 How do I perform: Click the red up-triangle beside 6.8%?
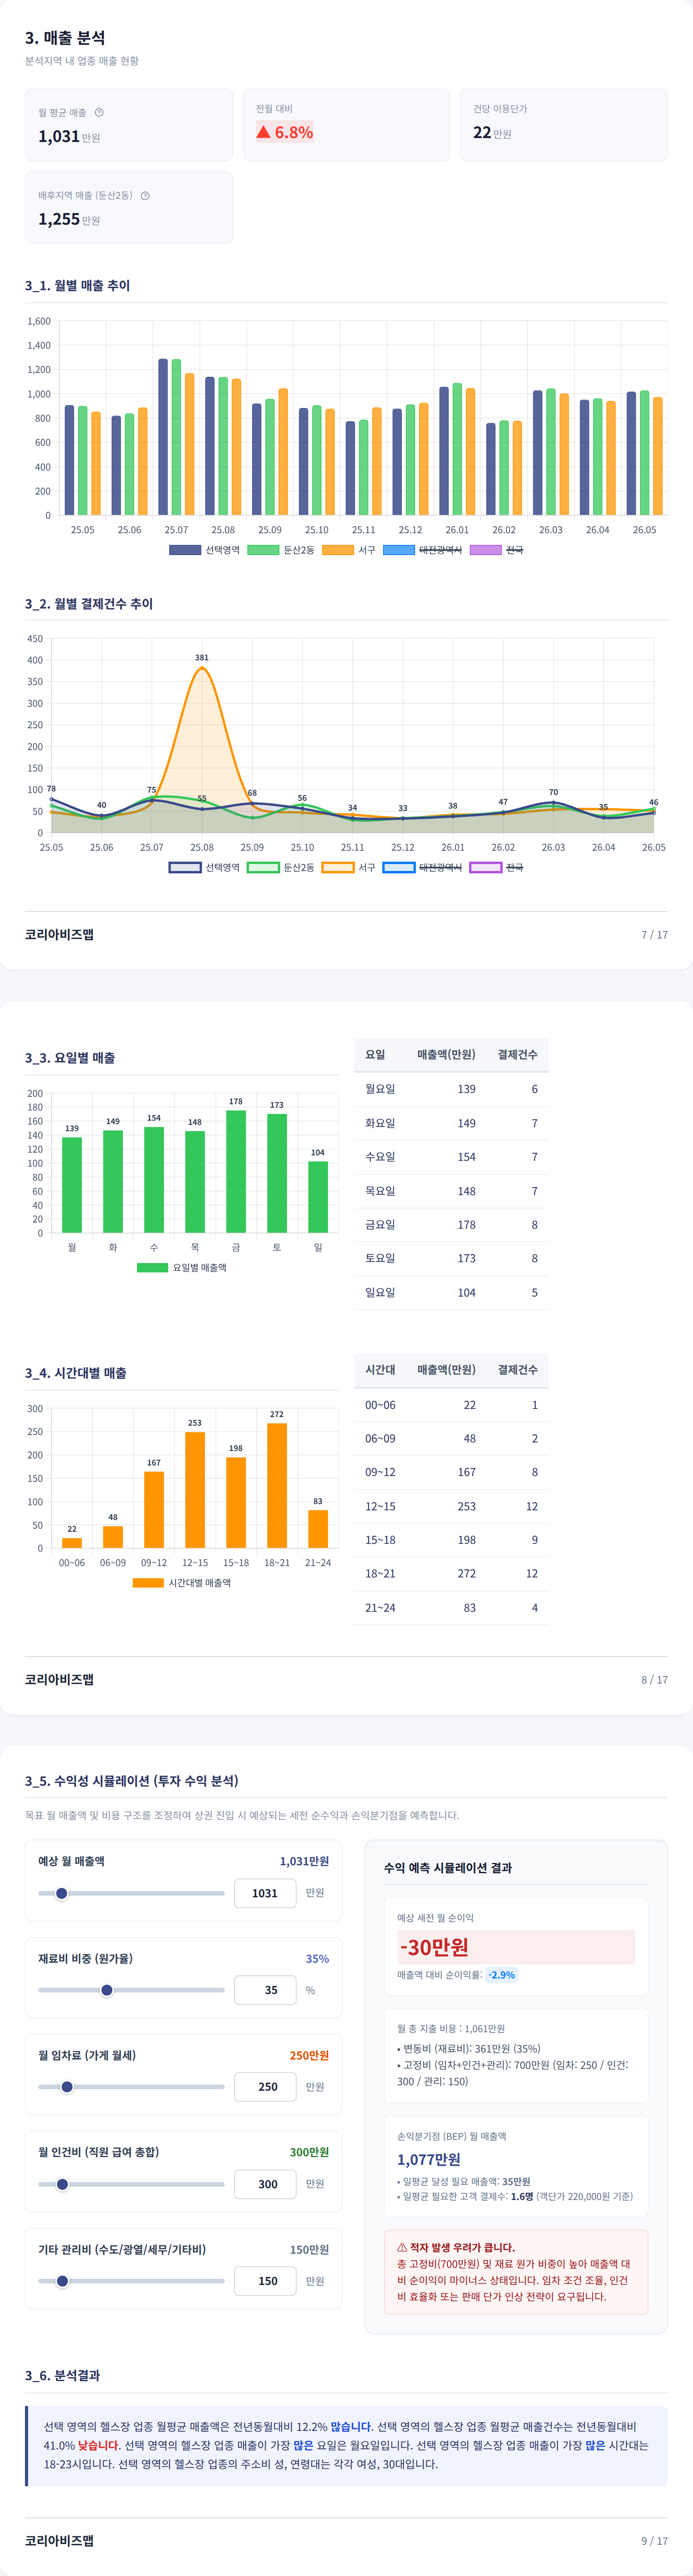tap(263, 132)
